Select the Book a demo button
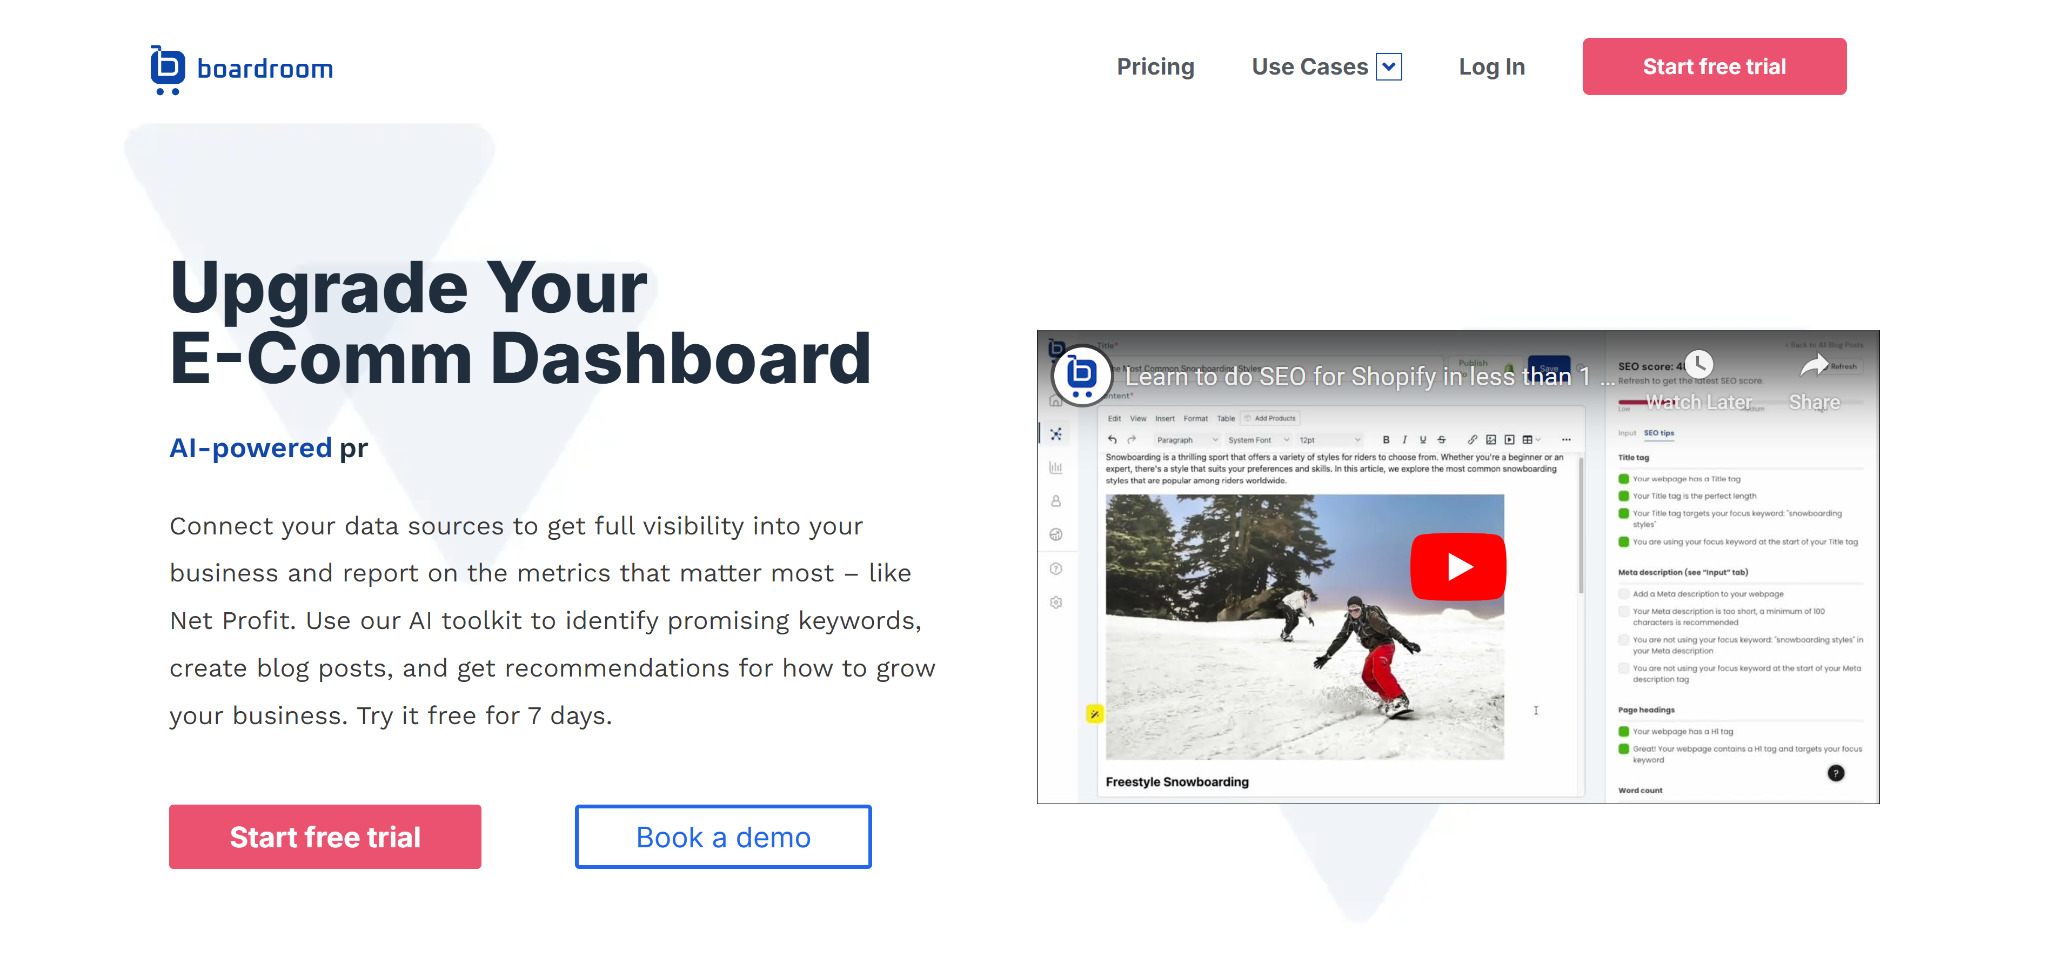2048x962 pixels. click(x=723, y=837)
